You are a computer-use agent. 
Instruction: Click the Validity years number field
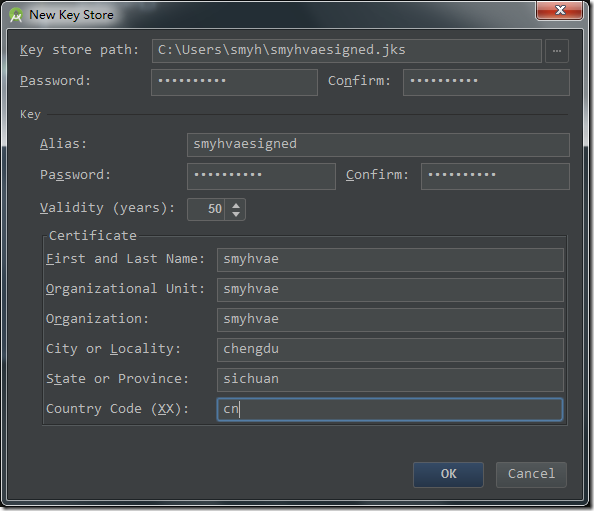tap(206, 209)
